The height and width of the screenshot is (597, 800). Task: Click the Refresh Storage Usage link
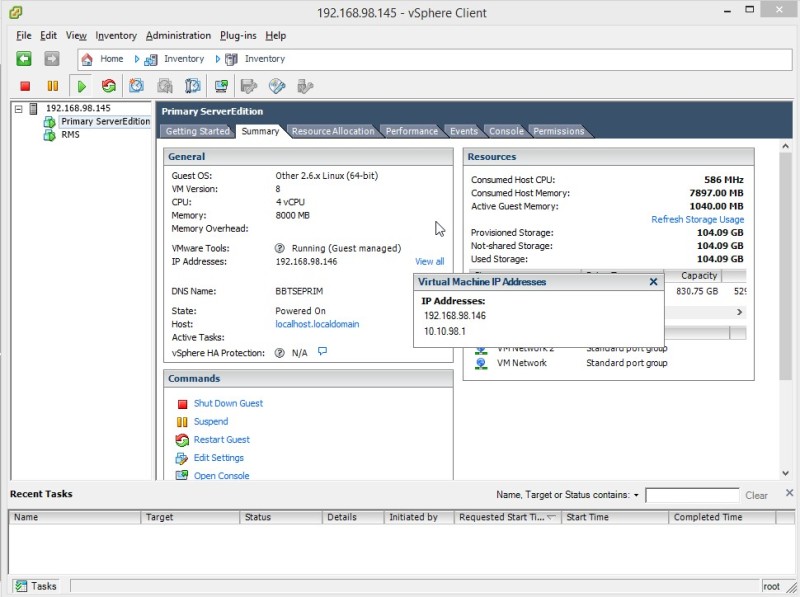coord(697,219)
